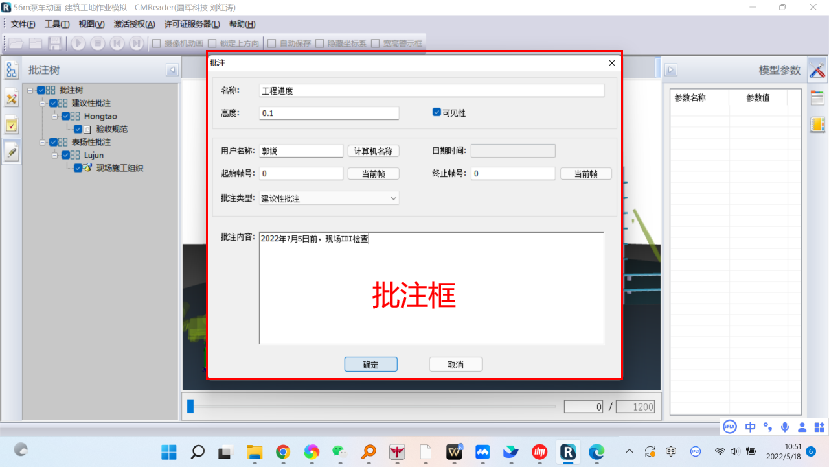This screenshot has height=467, width=830.
Task: Open the 文件(F) menu
Action: [22, 24]
